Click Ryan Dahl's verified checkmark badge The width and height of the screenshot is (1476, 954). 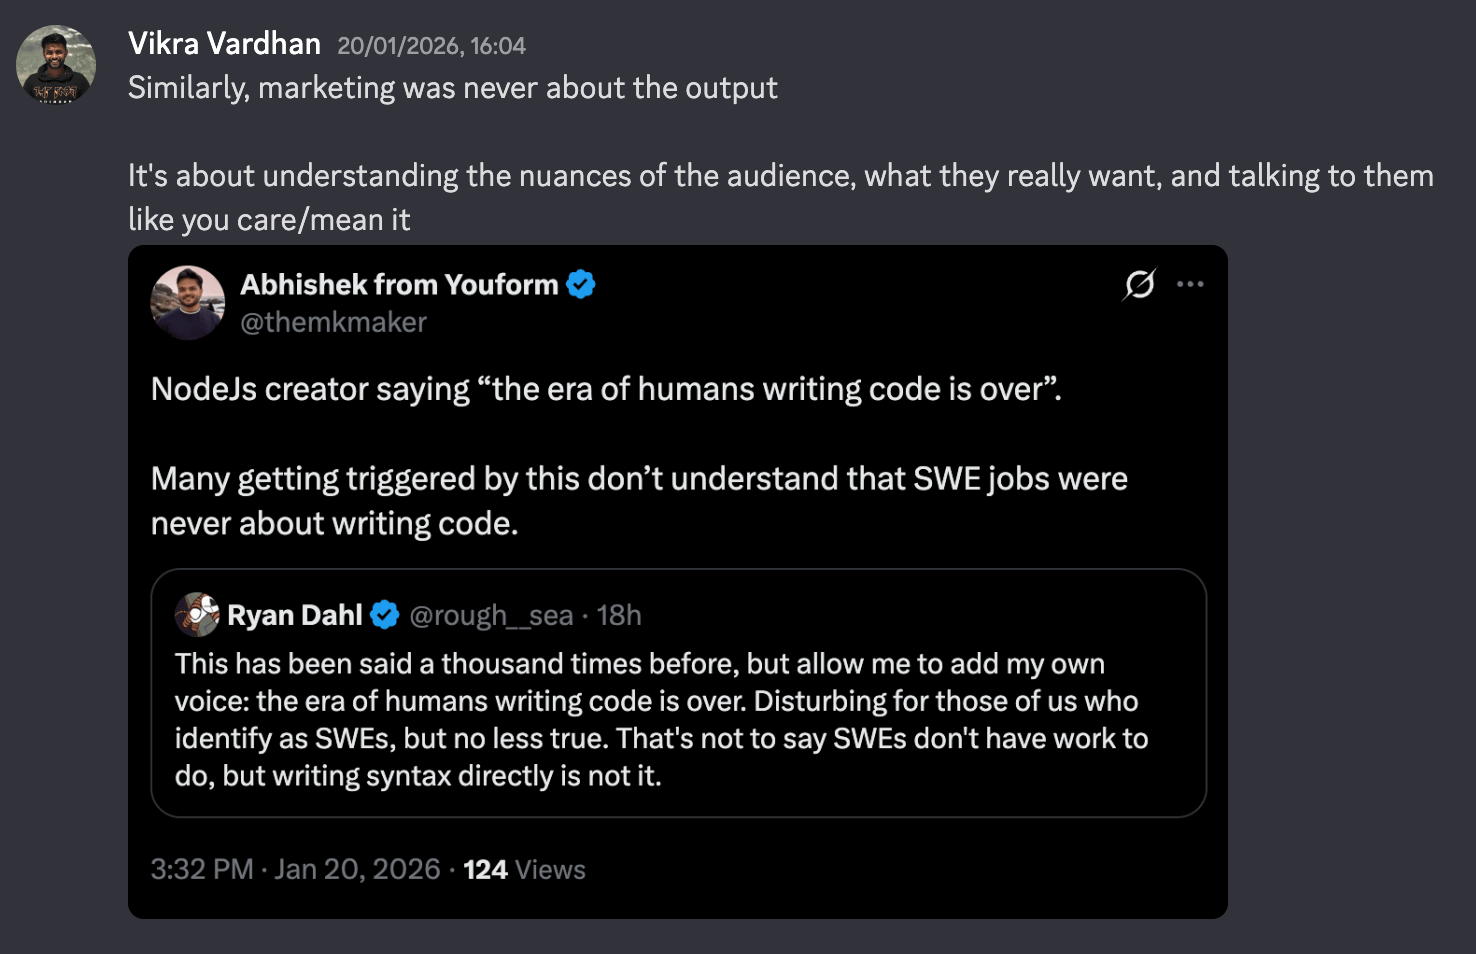(x=385, y=615)
